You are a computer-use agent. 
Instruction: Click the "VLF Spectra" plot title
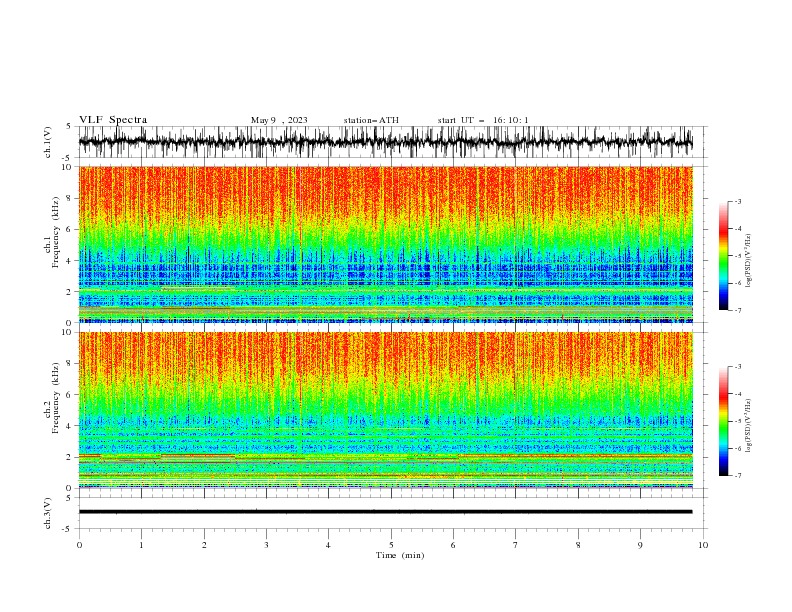pyautogui.click(x=113, y=120)
